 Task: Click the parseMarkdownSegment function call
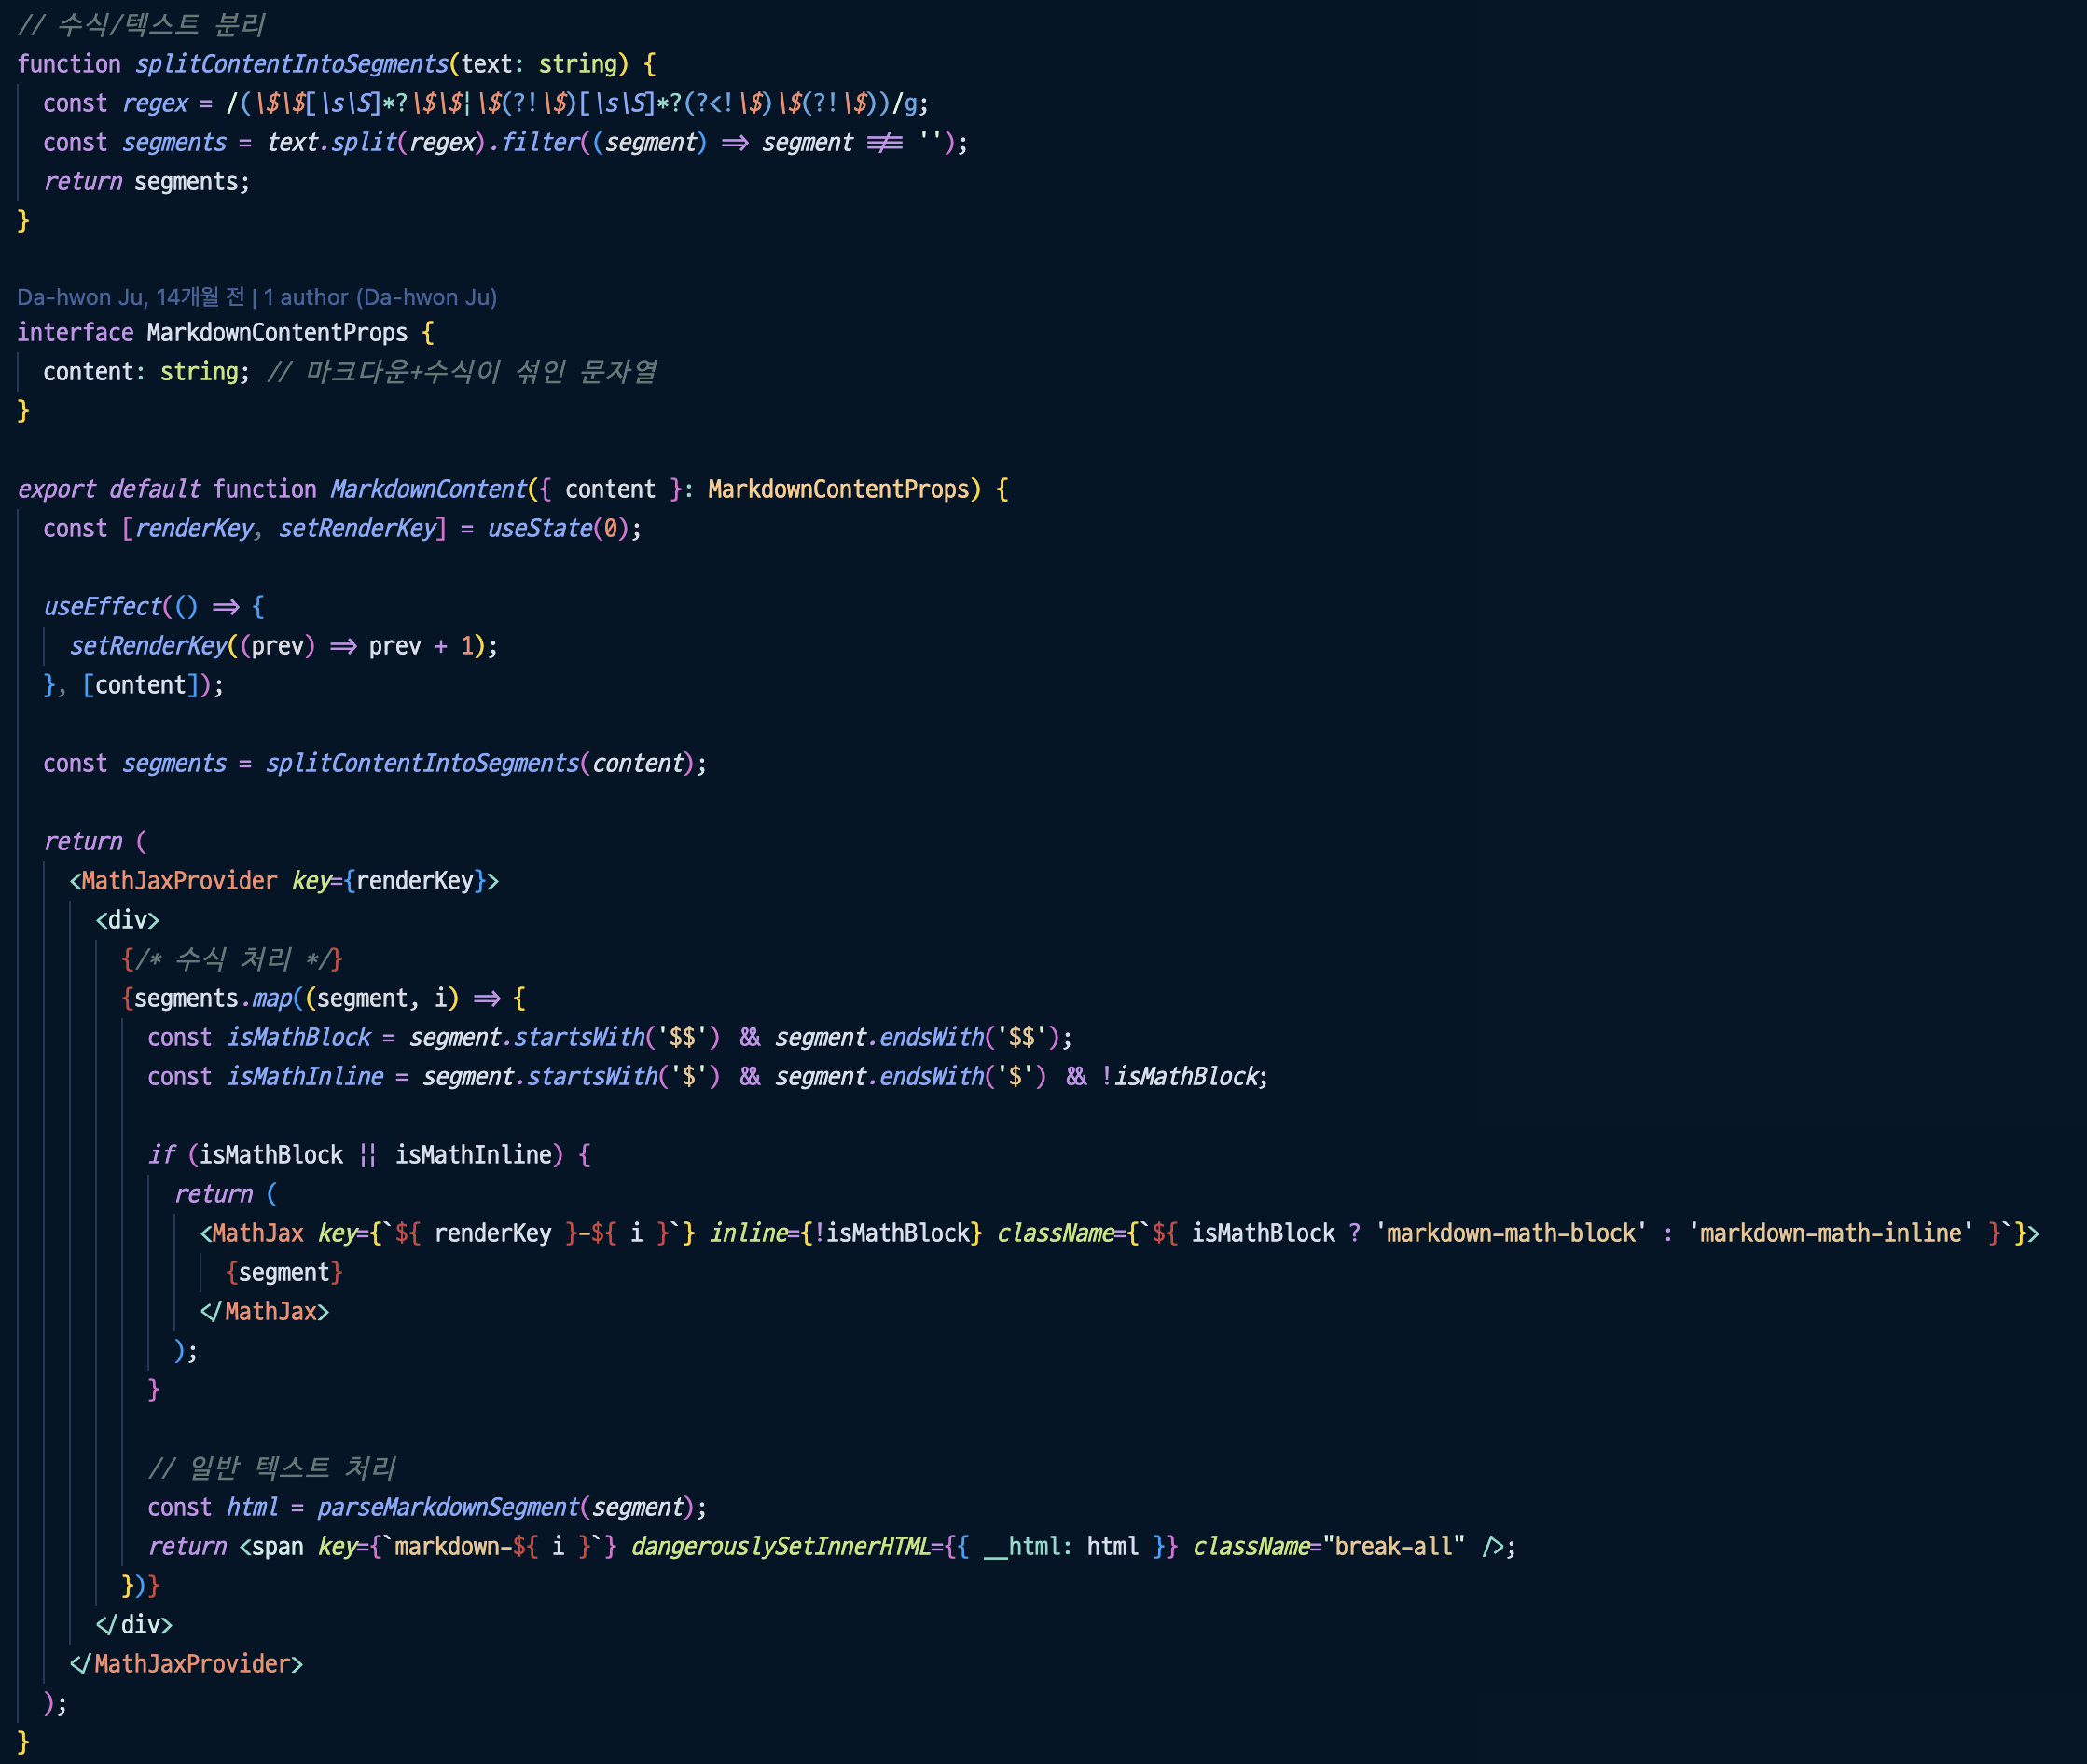448,1507
